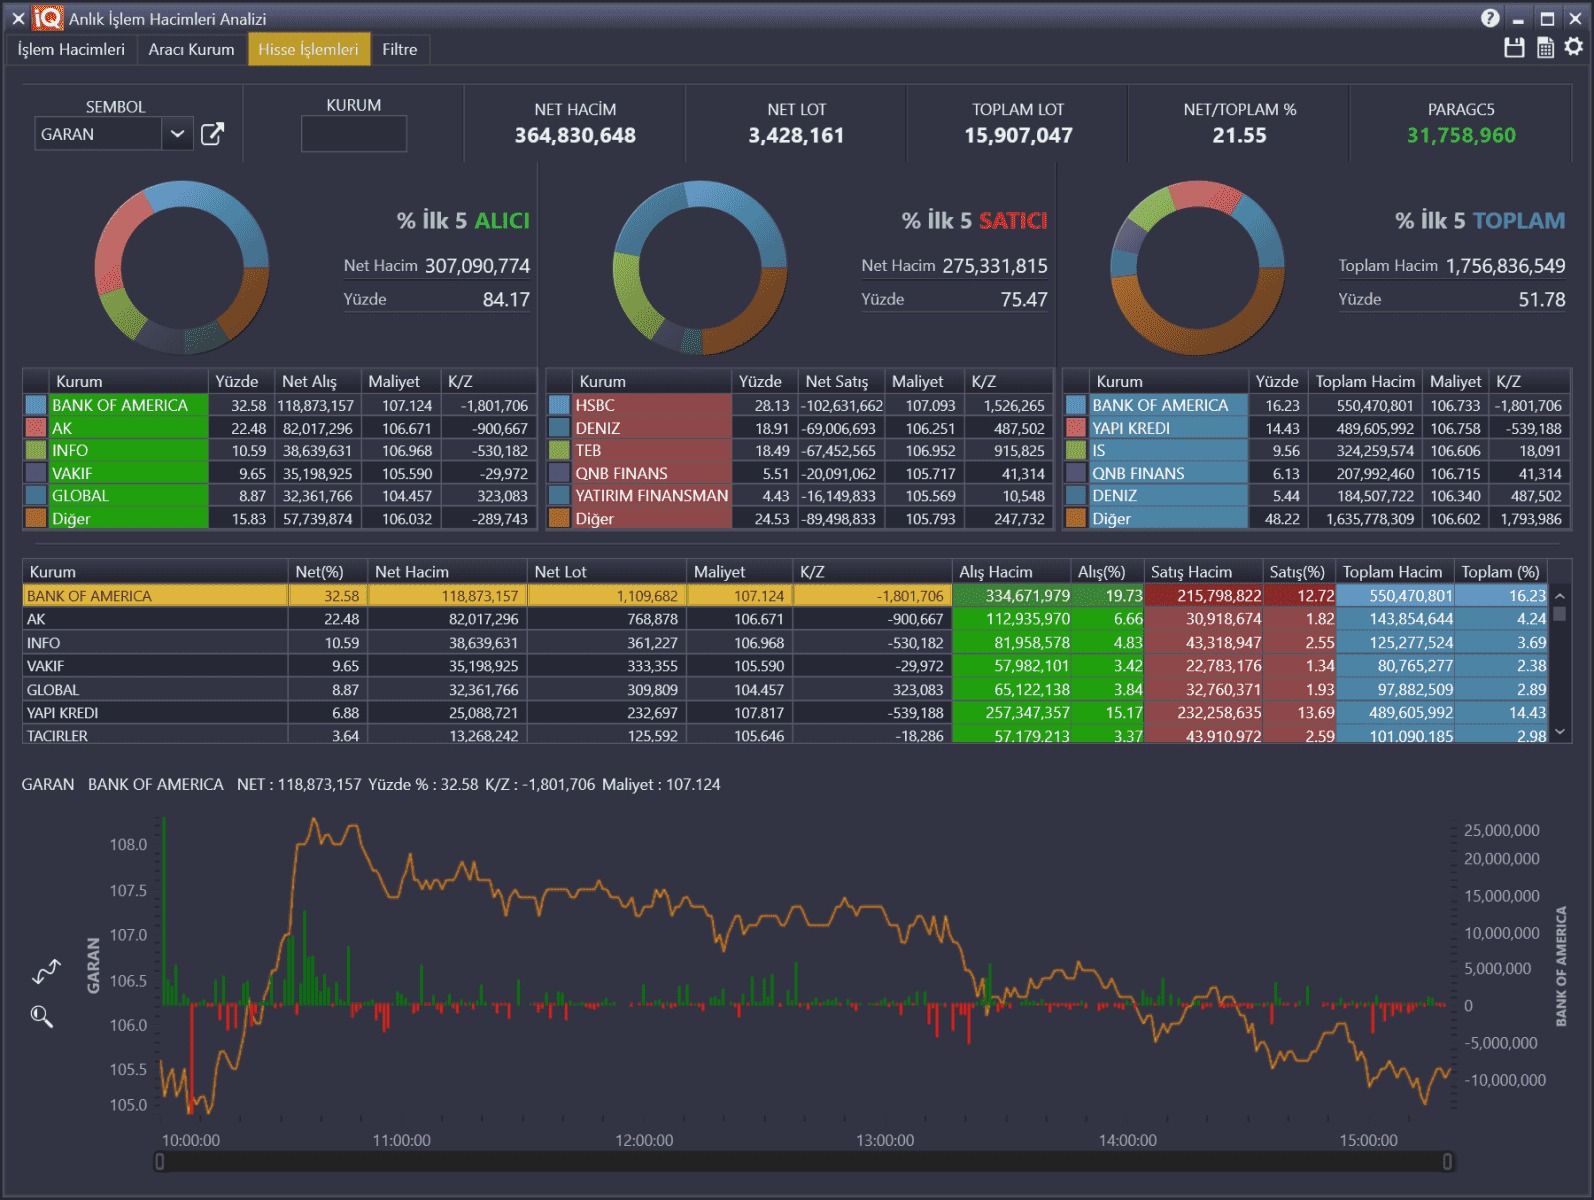Switch to İşlem Hacimleri tab

(x=71, y=49)
